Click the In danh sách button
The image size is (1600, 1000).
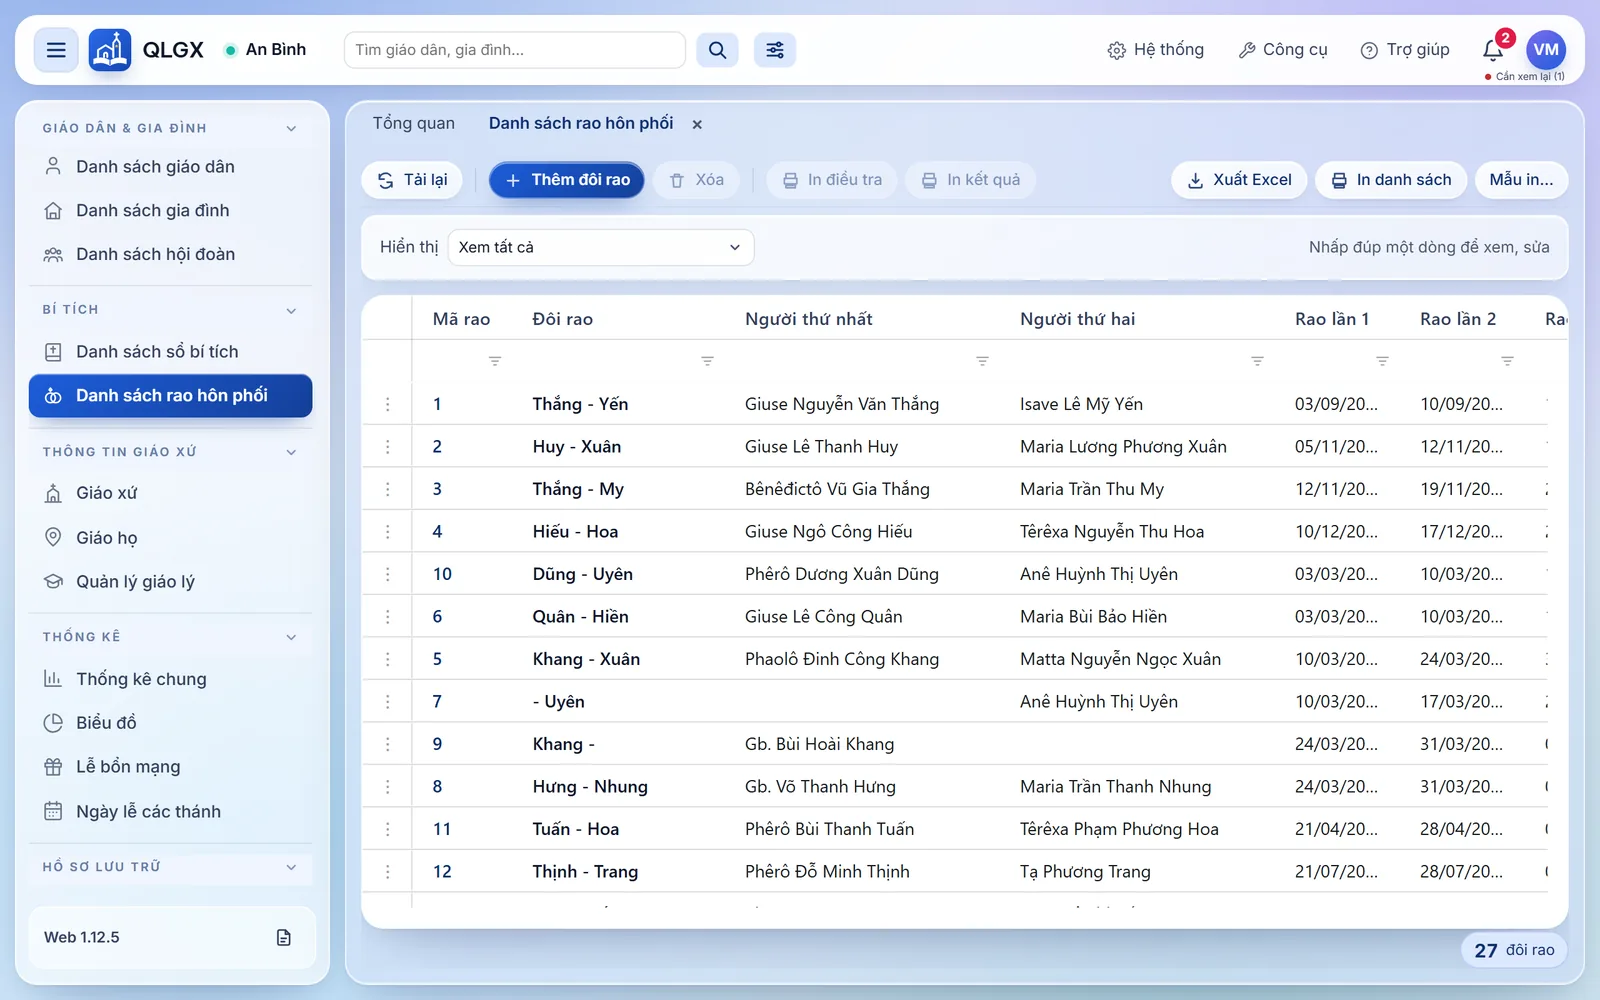coord(1391,180)
